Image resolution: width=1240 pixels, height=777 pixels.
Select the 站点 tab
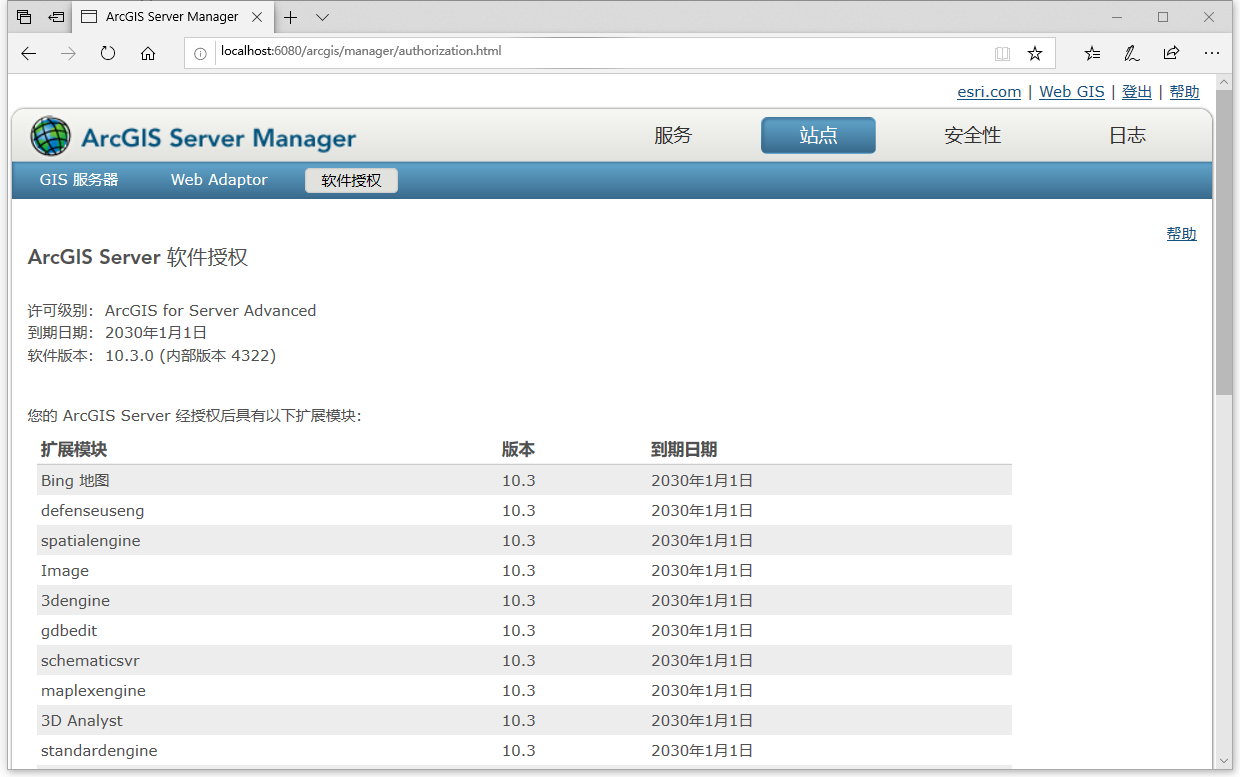(x=818, y=136)
